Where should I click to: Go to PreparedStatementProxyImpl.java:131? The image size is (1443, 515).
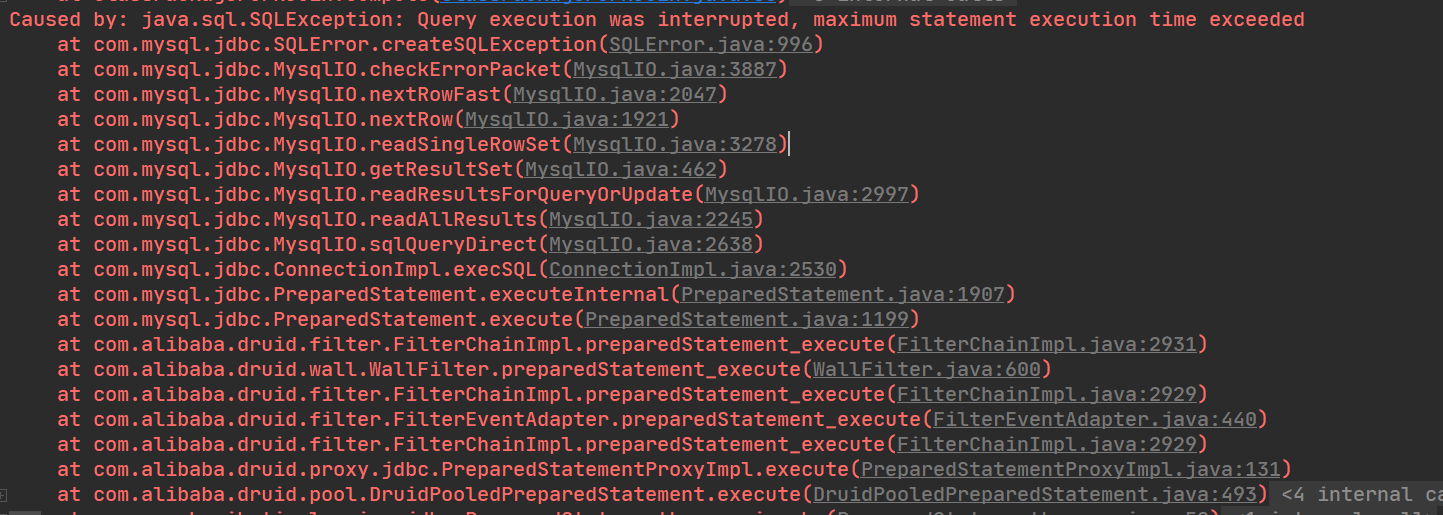point(1071,469)
